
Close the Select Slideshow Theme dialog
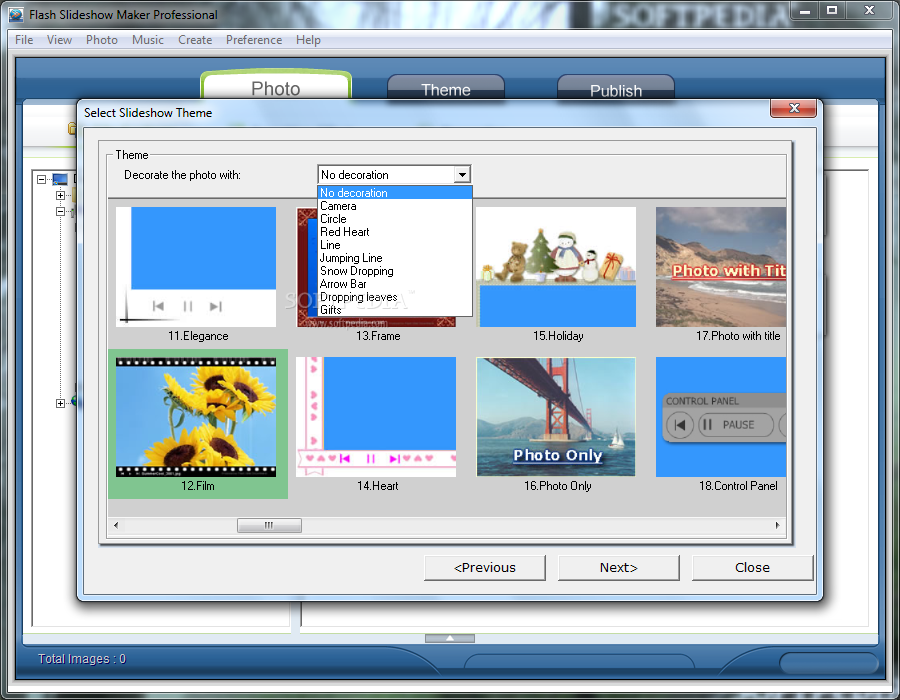[x=752, y=567]
